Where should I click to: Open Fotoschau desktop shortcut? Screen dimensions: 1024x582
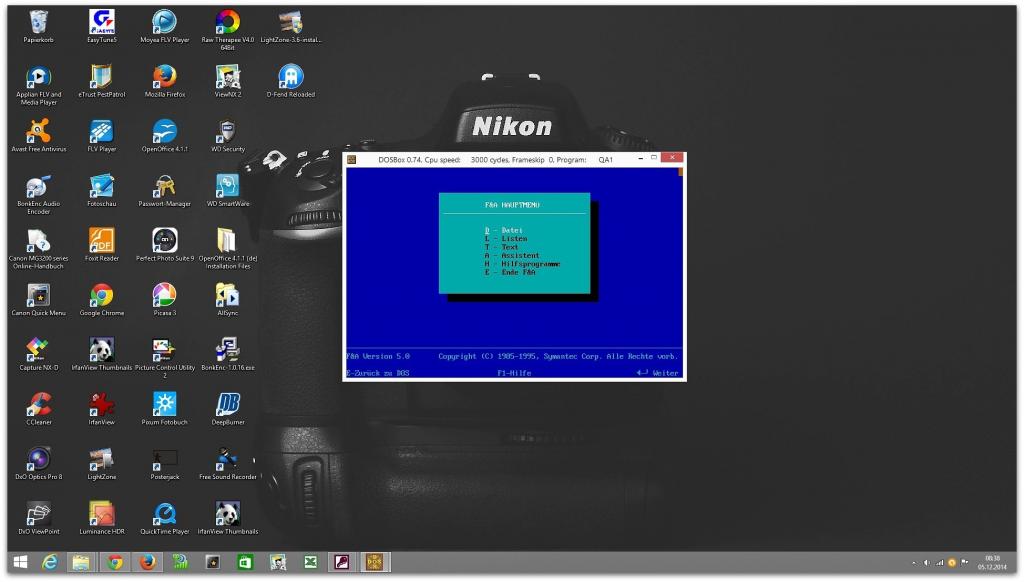pos(101,188)
